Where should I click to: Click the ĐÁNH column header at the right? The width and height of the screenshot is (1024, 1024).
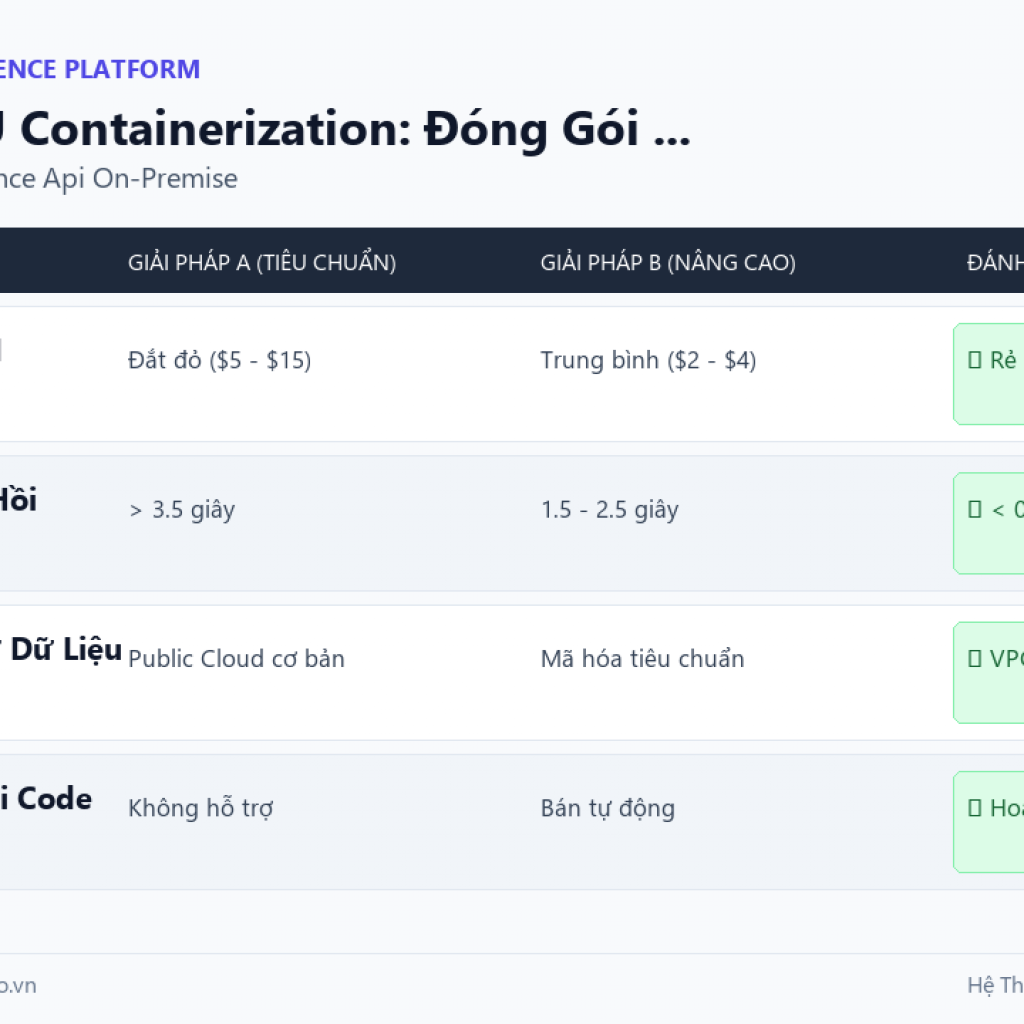point(995,263)
